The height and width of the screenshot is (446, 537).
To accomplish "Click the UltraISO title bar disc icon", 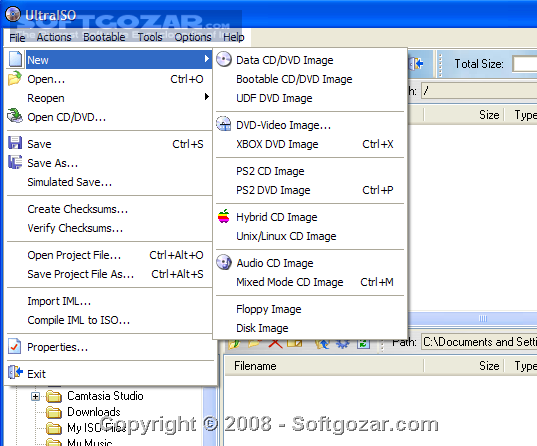I will [x=13, y=14].
